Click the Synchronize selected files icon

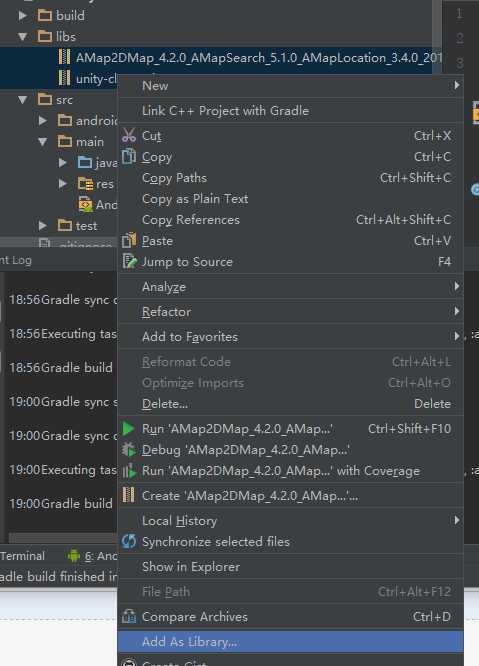[129, 541]
